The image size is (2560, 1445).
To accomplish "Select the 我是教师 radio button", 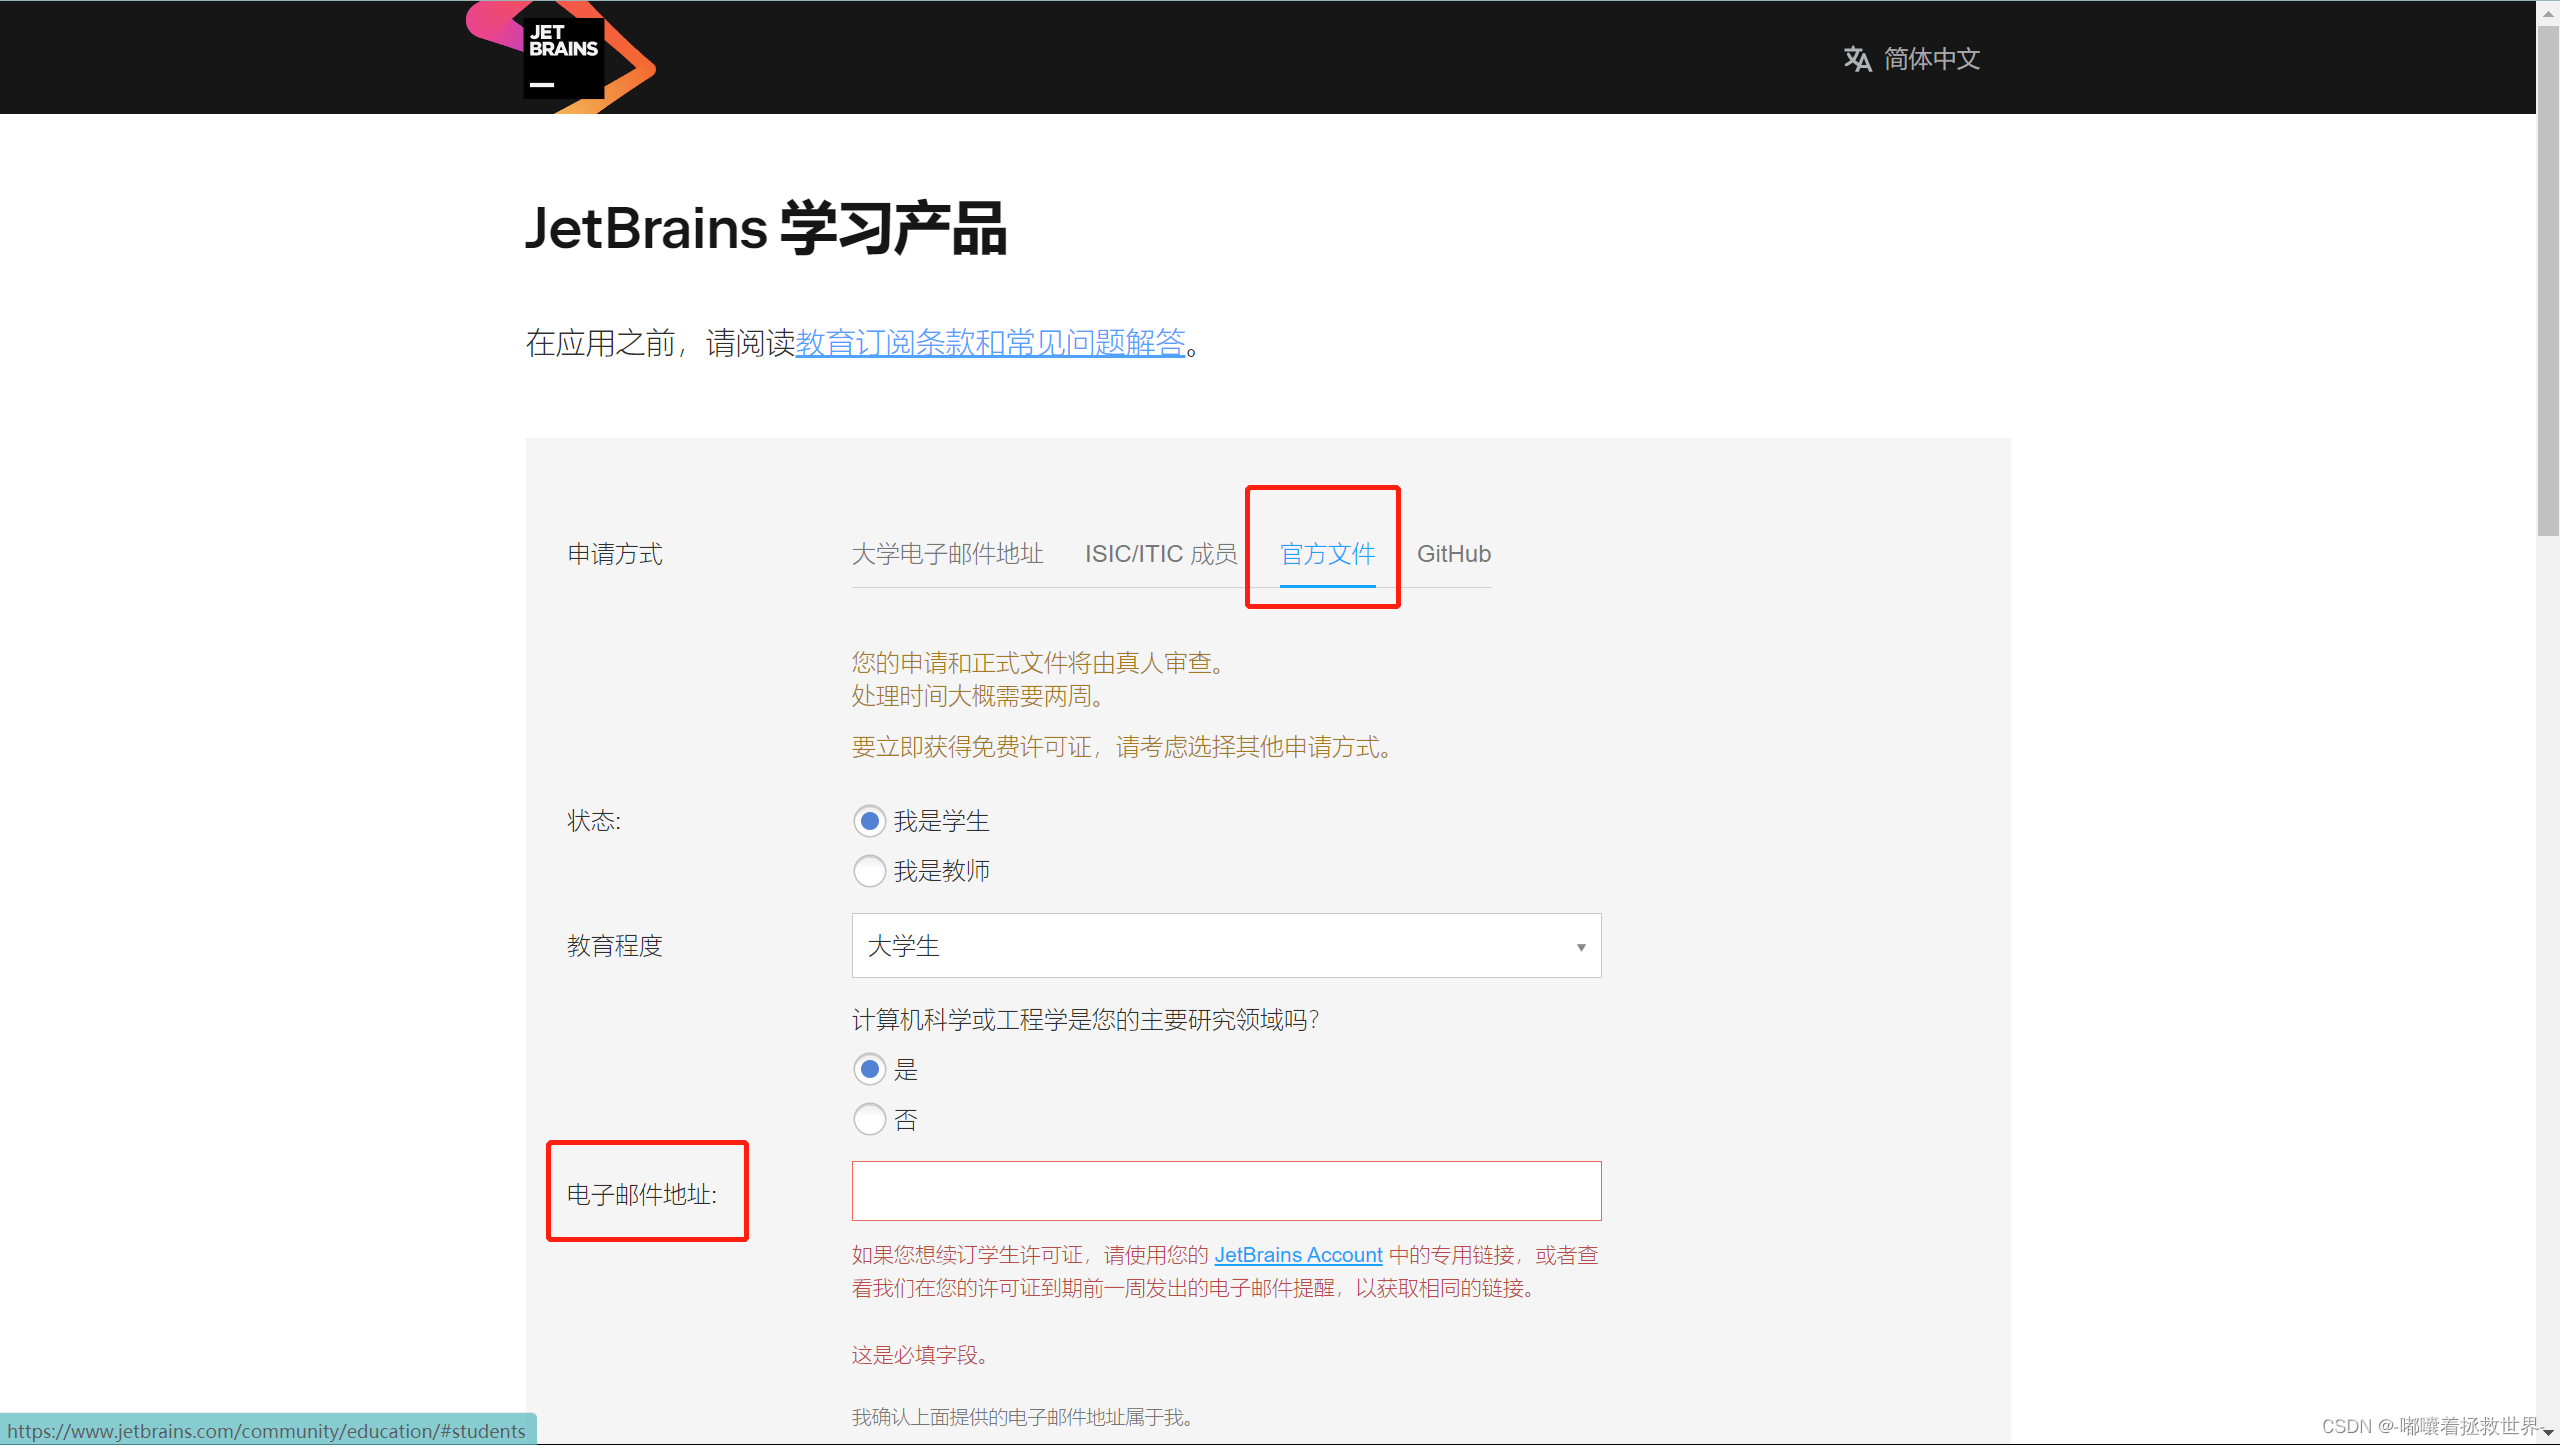I will pyautogui.click(x=869, y=871).
